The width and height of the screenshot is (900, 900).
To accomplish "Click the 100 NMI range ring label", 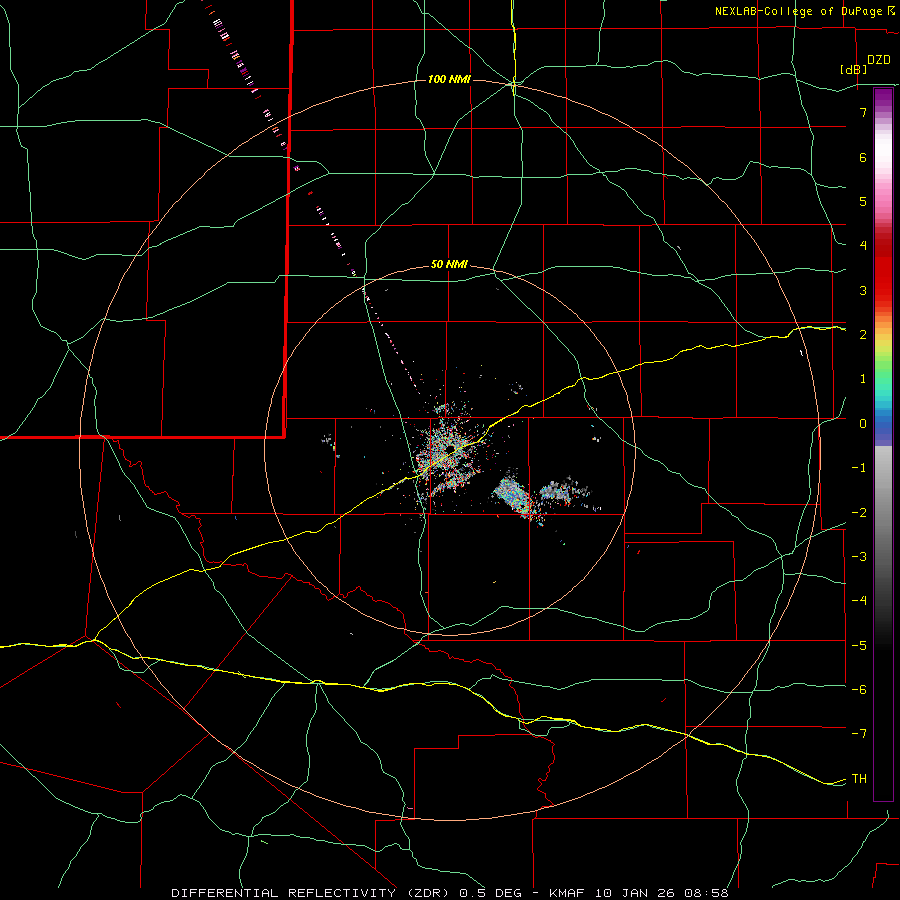I will click(449, 79).
